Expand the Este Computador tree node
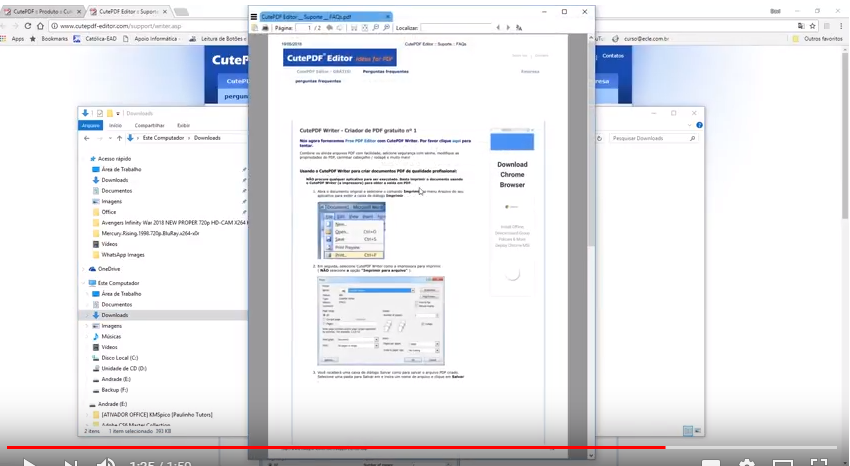Screen dimensions: 850x466 point(84,283)
